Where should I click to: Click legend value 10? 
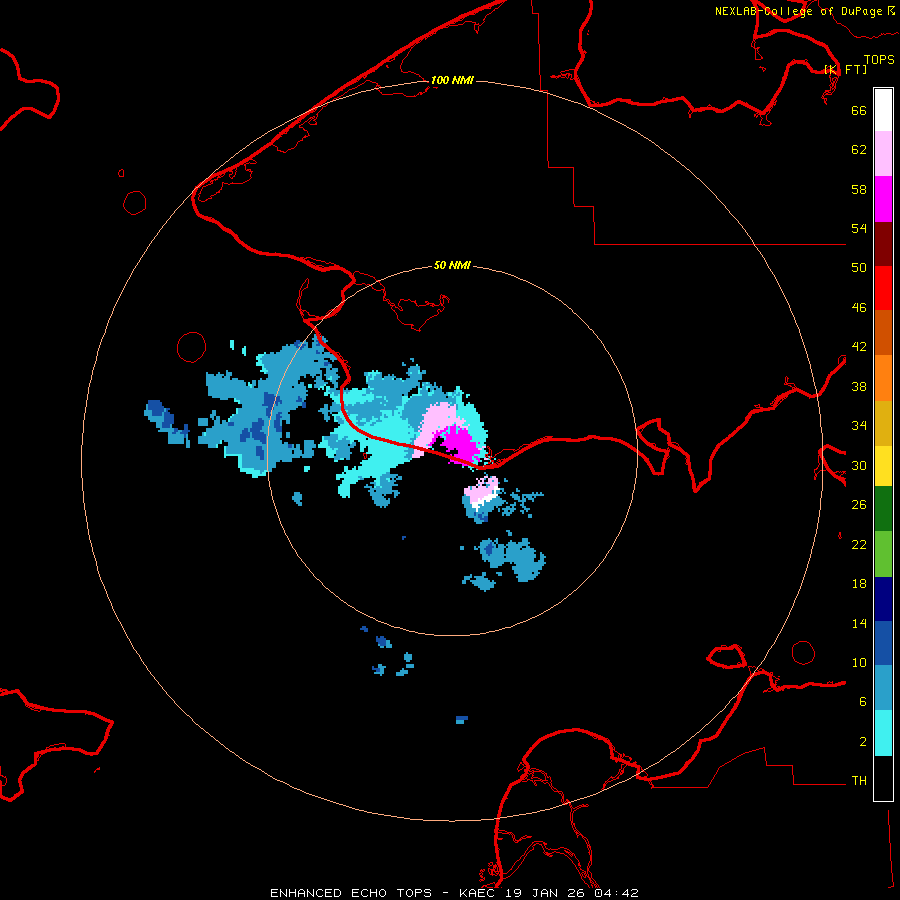point(859,662)
